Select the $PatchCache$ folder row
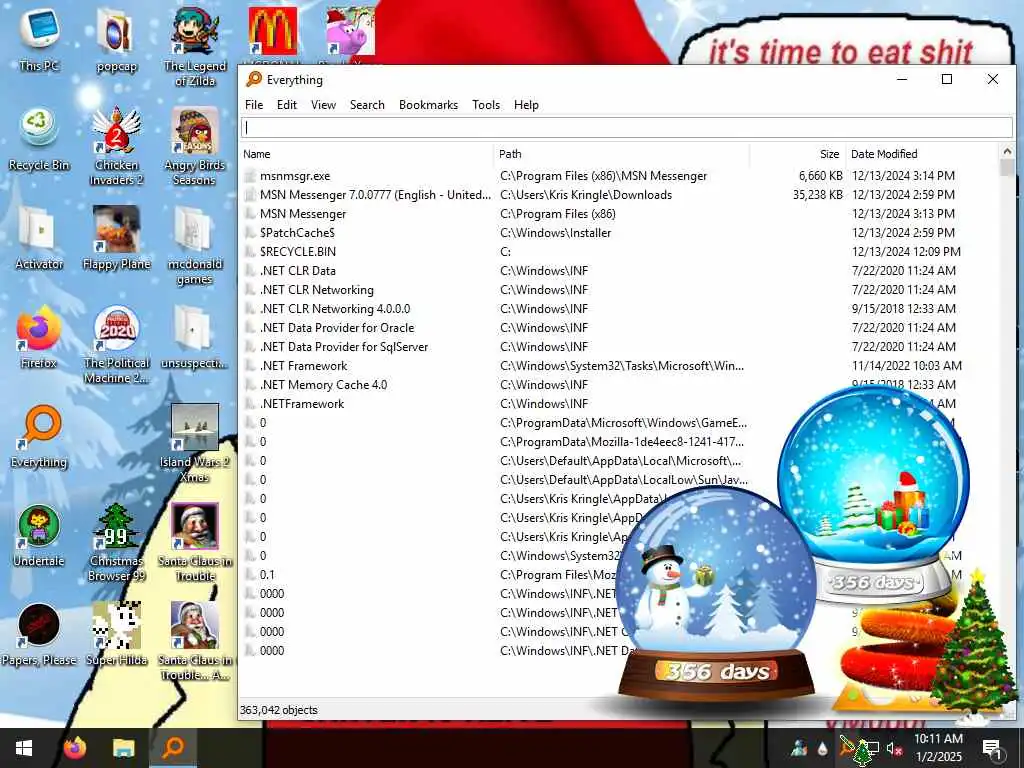The height and width of the screenshot is (768, 1024). (620, 232)
